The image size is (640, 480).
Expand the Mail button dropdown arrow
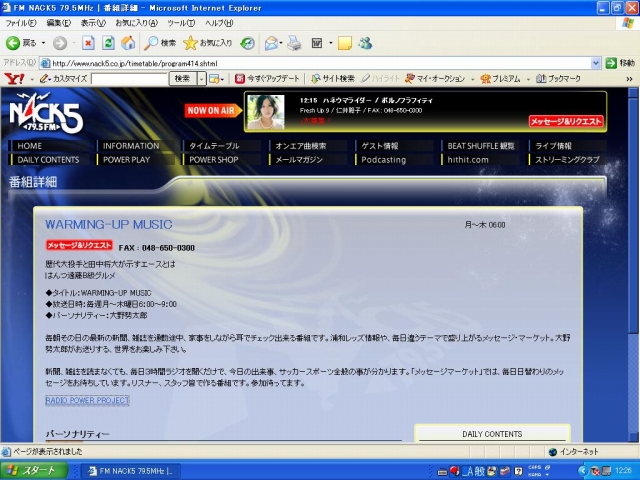tap(281, 43)
